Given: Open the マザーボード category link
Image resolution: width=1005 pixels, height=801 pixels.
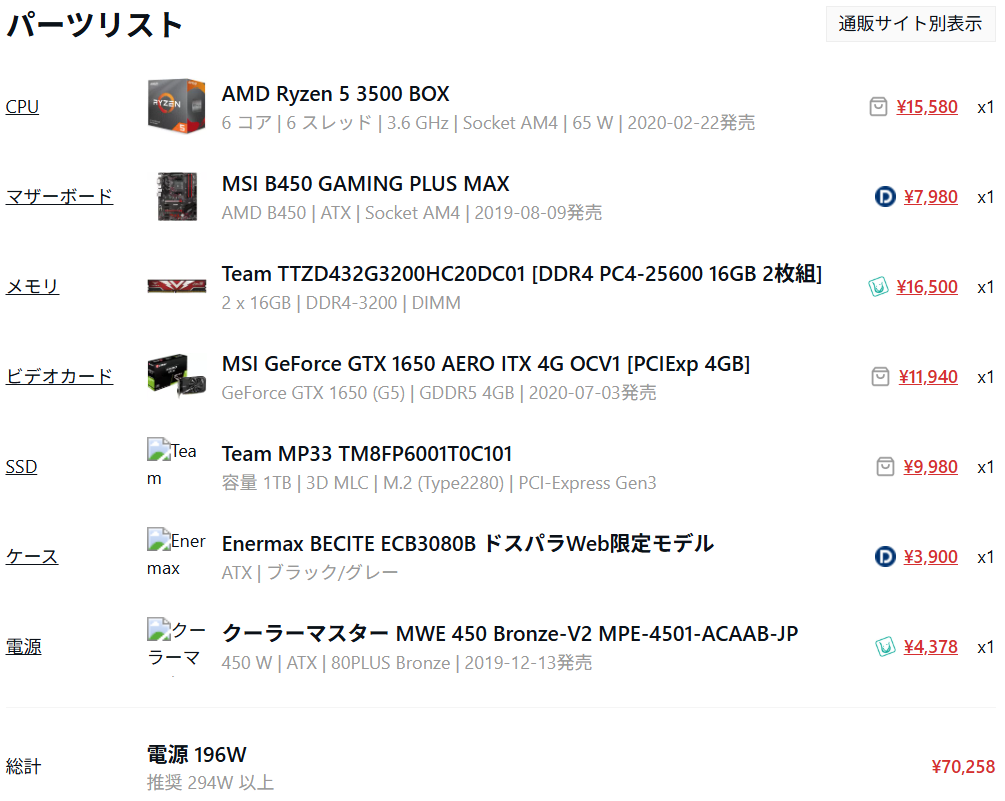Looking at the screenshot, I should click(x=60, y=196).
